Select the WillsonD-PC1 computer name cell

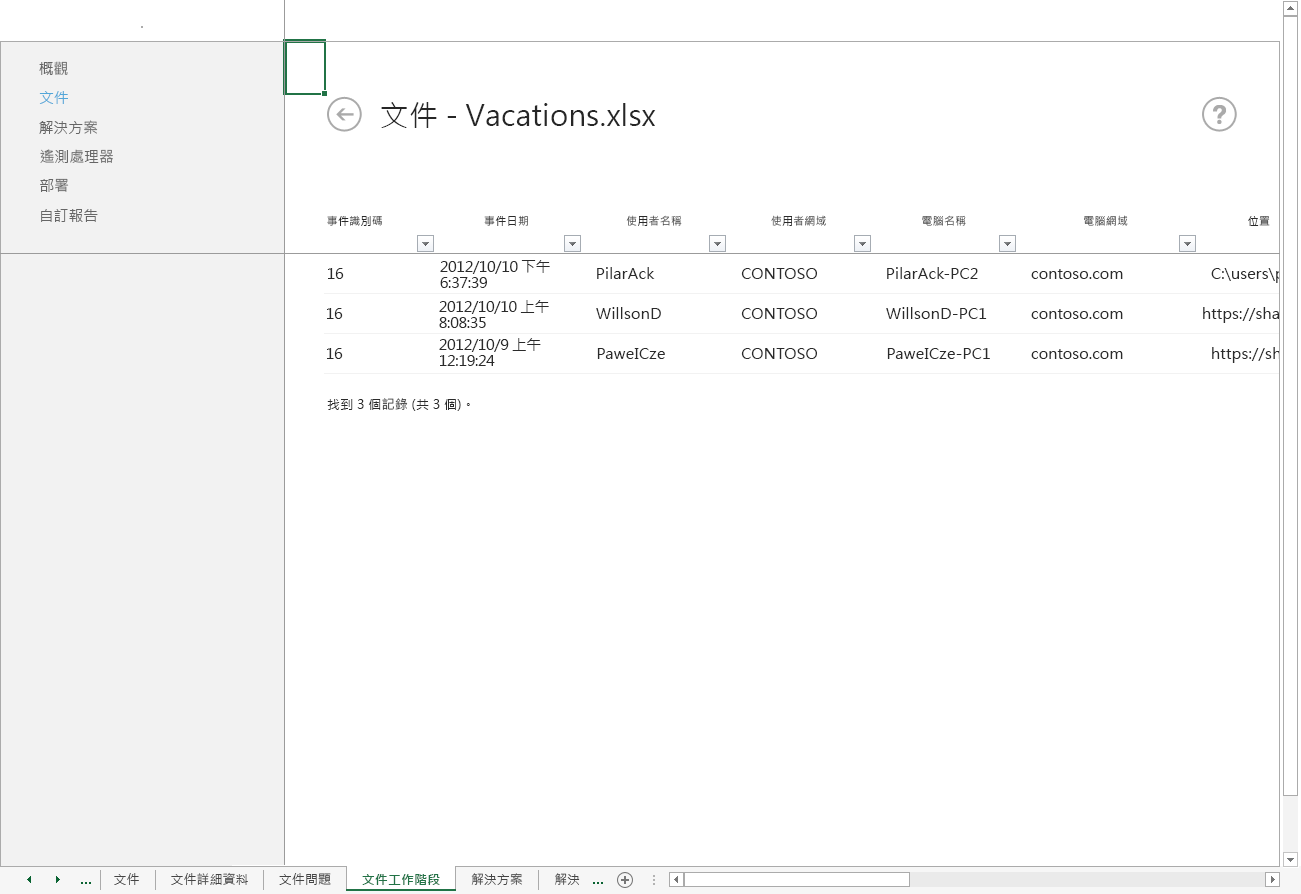click(936, 314)
